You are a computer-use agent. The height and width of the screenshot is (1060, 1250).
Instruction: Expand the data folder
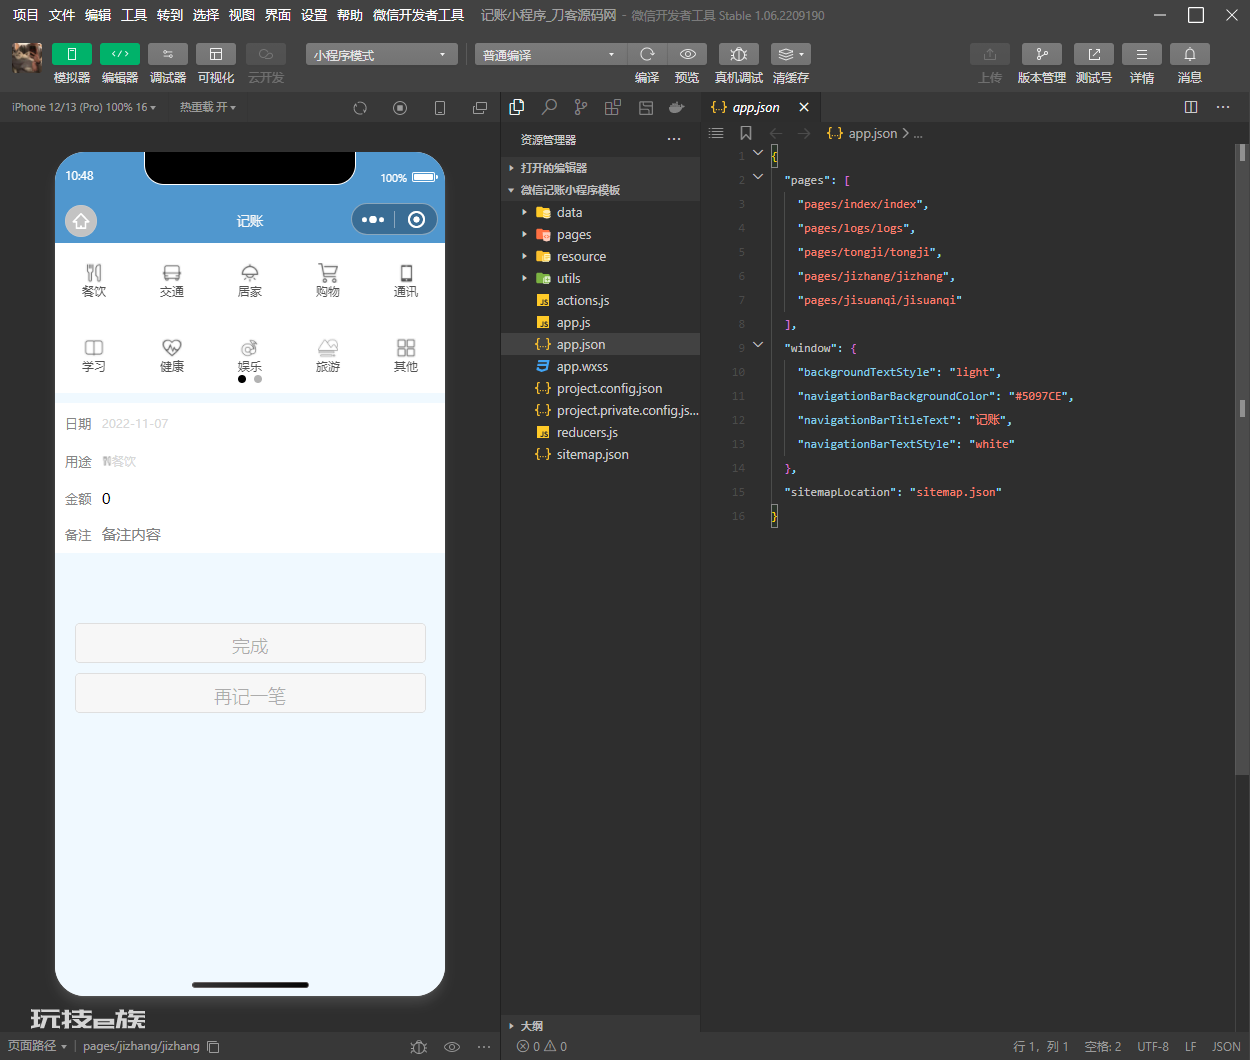[600, 212]
